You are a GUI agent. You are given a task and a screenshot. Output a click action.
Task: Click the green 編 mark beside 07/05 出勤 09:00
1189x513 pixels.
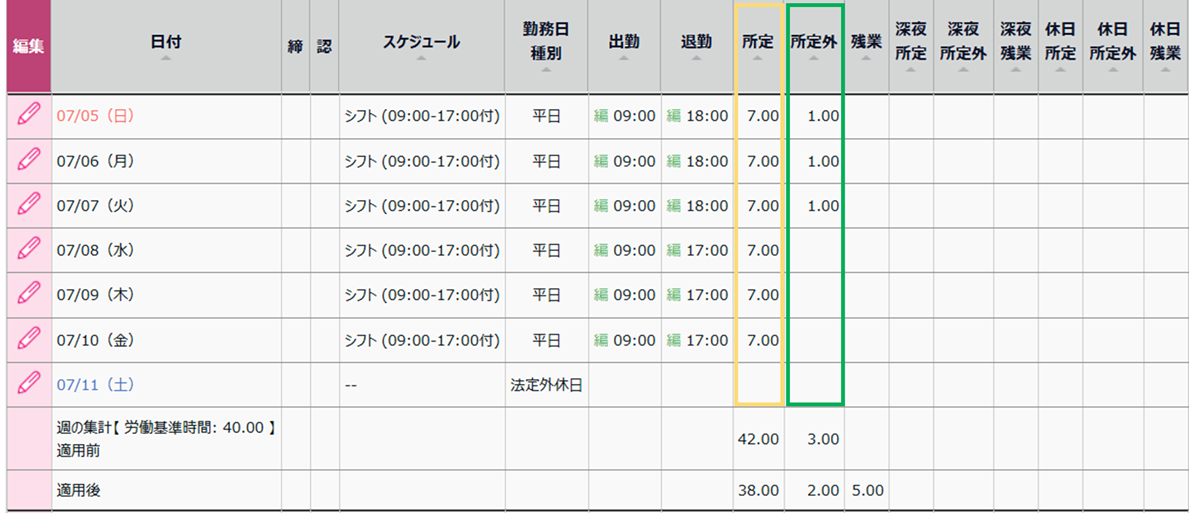click(601, 117)
